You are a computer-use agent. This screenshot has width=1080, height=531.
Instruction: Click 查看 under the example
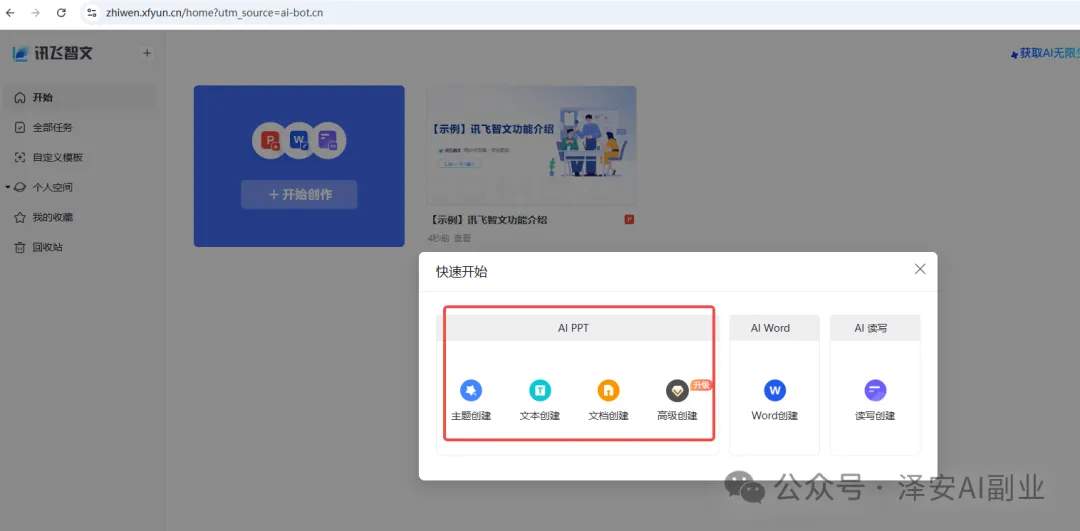coord(462,238)
